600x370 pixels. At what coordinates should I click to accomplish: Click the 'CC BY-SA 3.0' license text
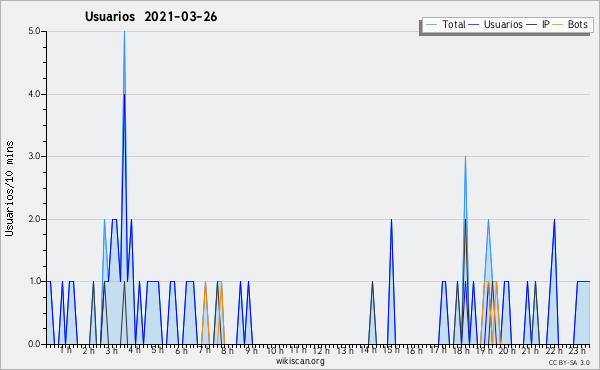point(569,362)
